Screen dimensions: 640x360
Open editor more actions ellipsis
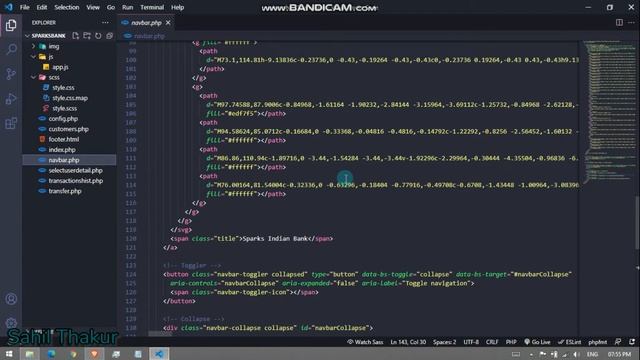click(631, 22)
